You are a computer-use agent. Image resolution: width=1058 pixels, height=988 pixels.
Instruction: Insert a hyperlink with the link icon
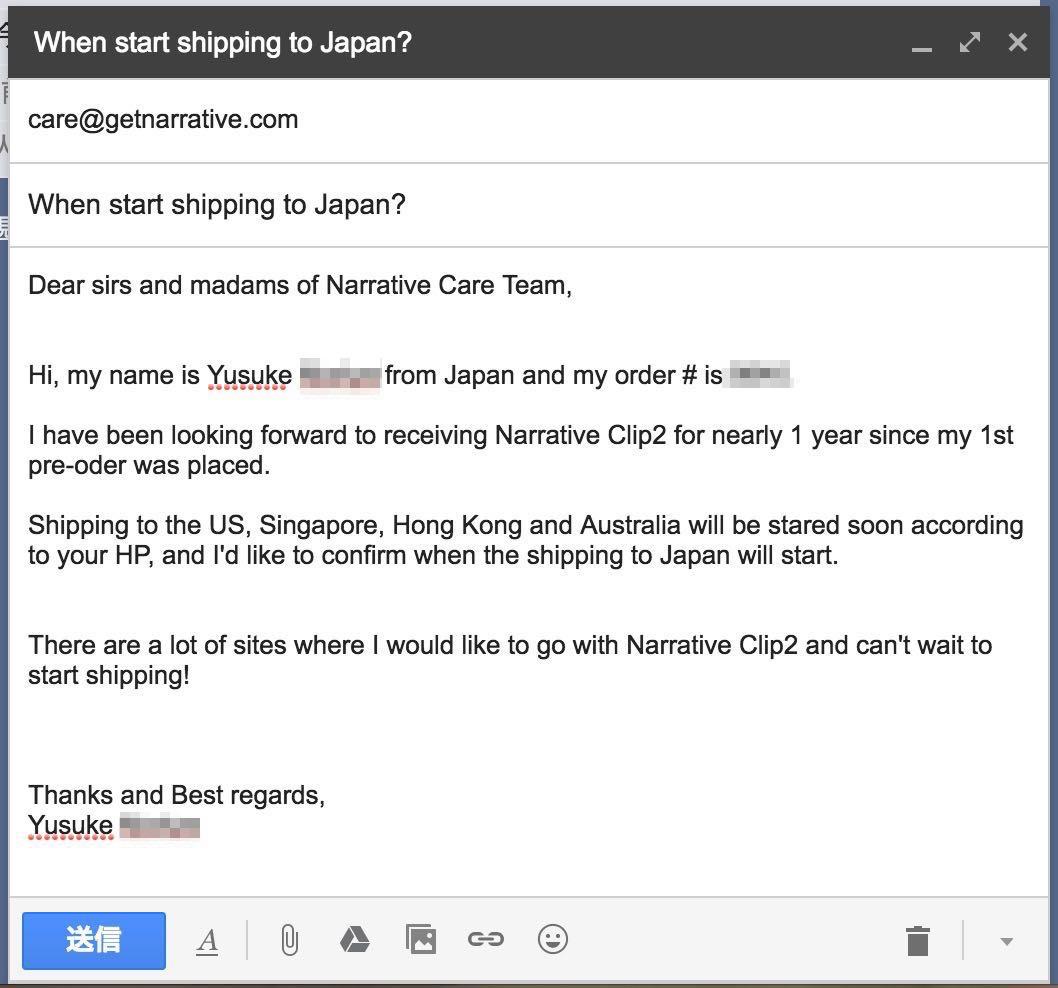pyautogui.click(x=486, y=939)
